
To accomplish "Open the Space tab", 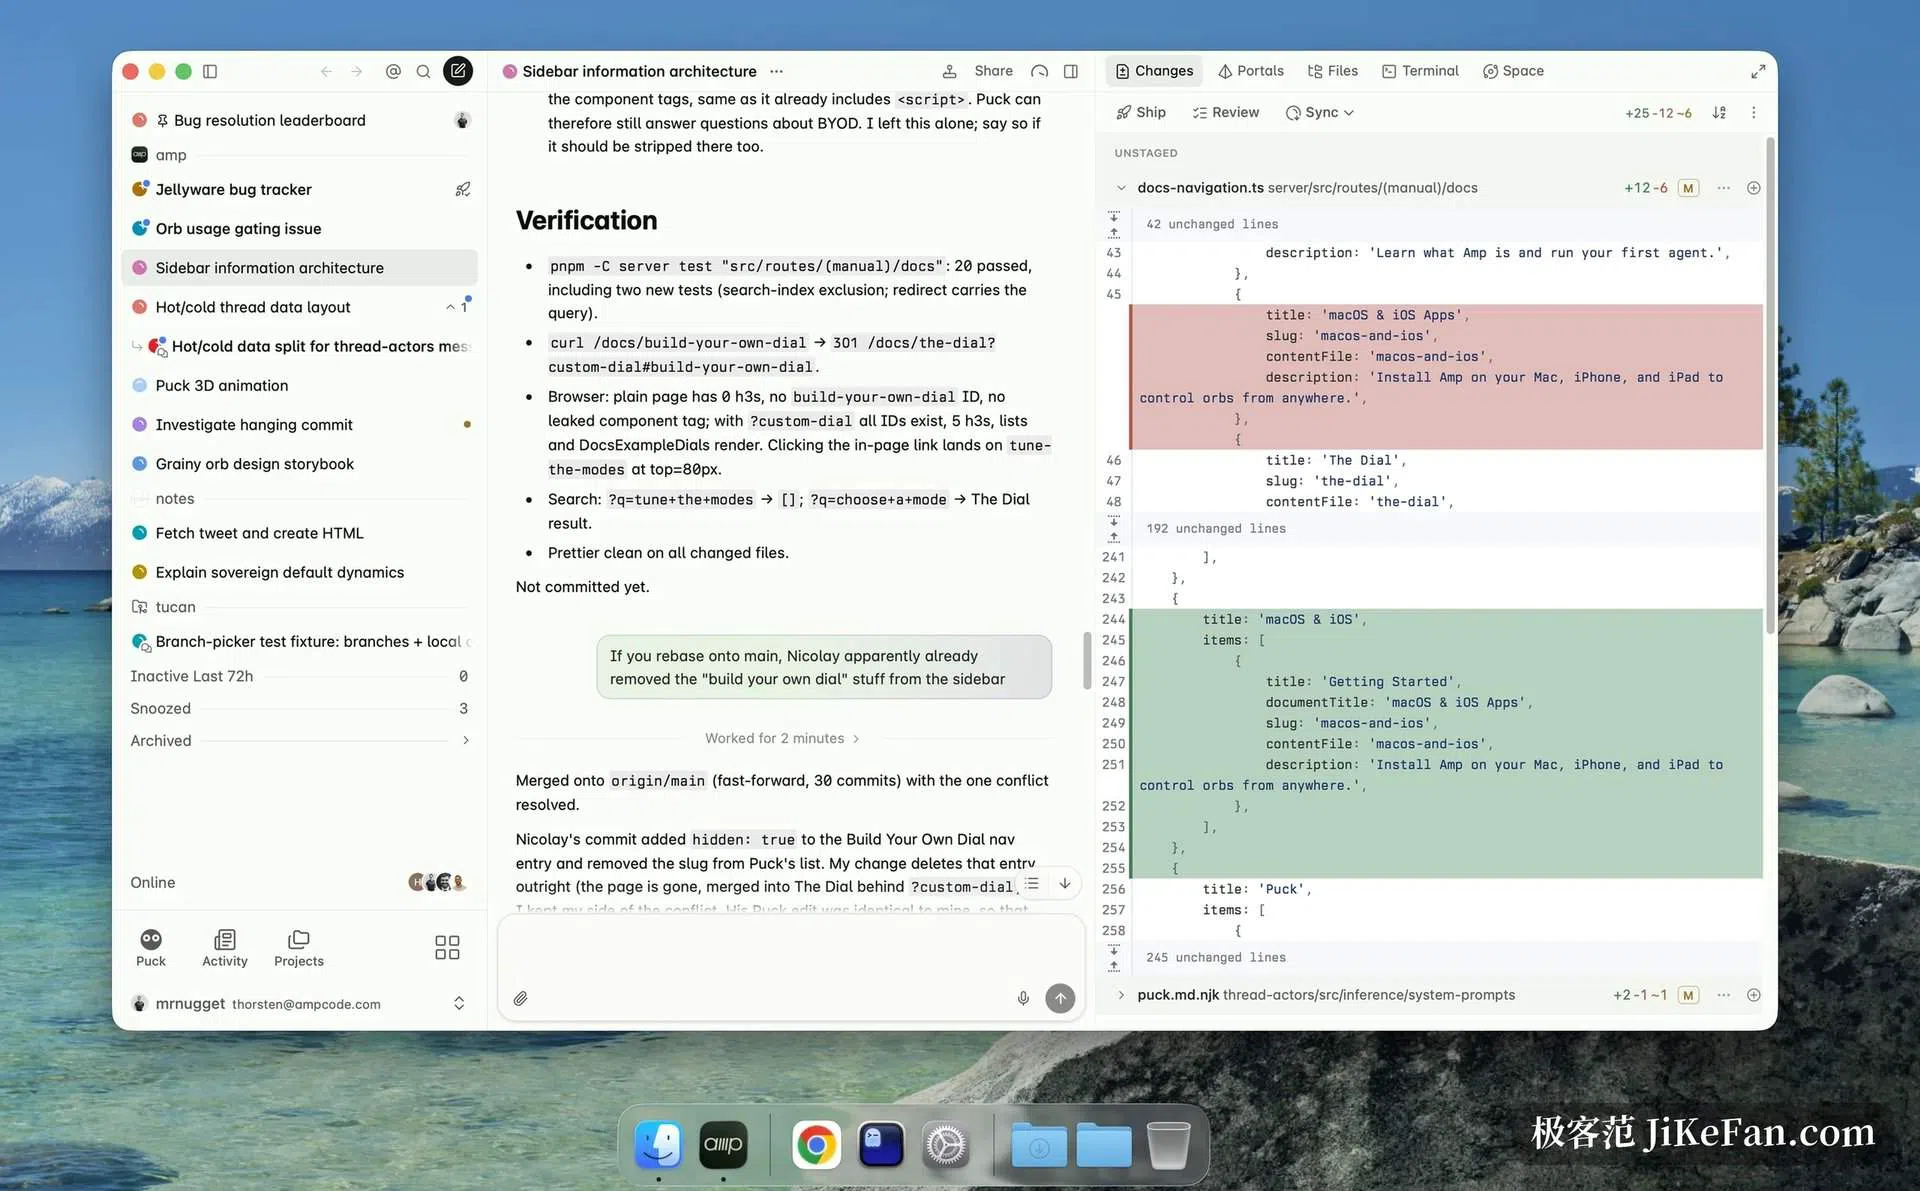I will [x=1513, y=71].
